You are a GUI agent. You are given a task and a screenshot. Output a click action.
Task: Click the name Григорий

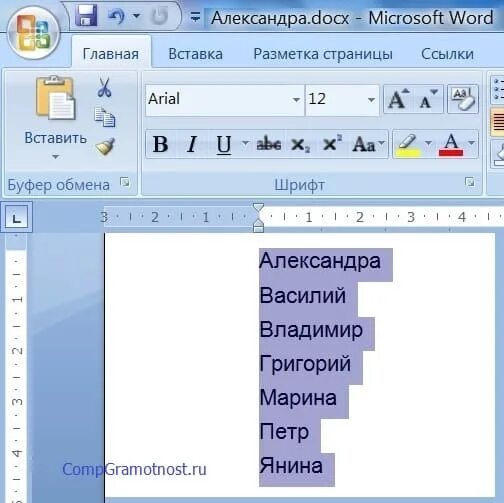point(305,364)
